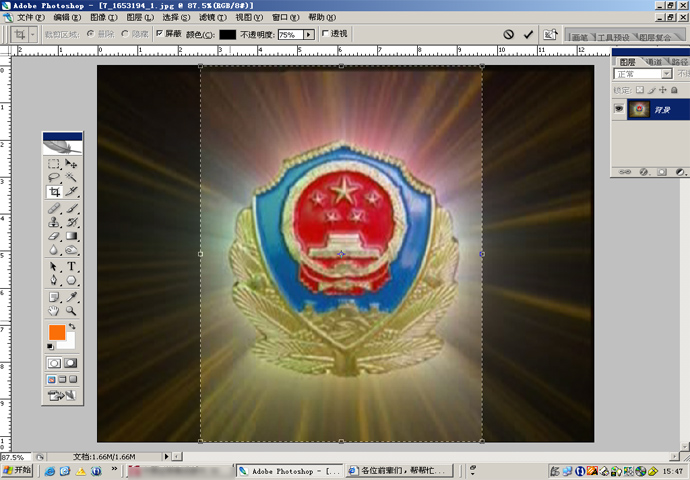Switch to the 路径 paths tab

coord(679,62)
